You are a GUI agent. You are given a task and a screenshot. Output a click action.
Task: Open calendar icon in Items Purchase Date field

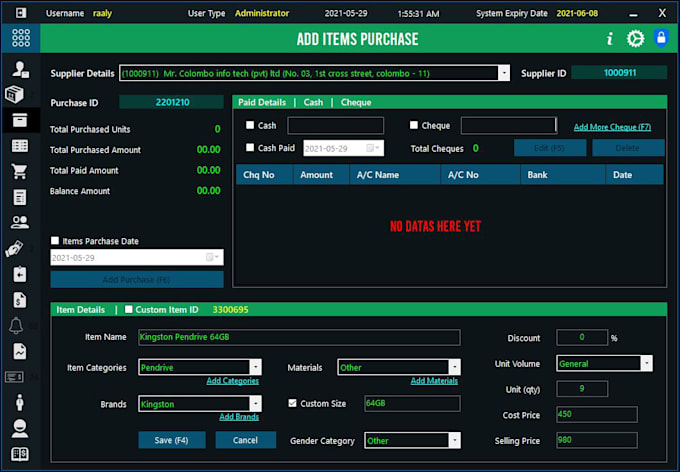tap(212, 257)
